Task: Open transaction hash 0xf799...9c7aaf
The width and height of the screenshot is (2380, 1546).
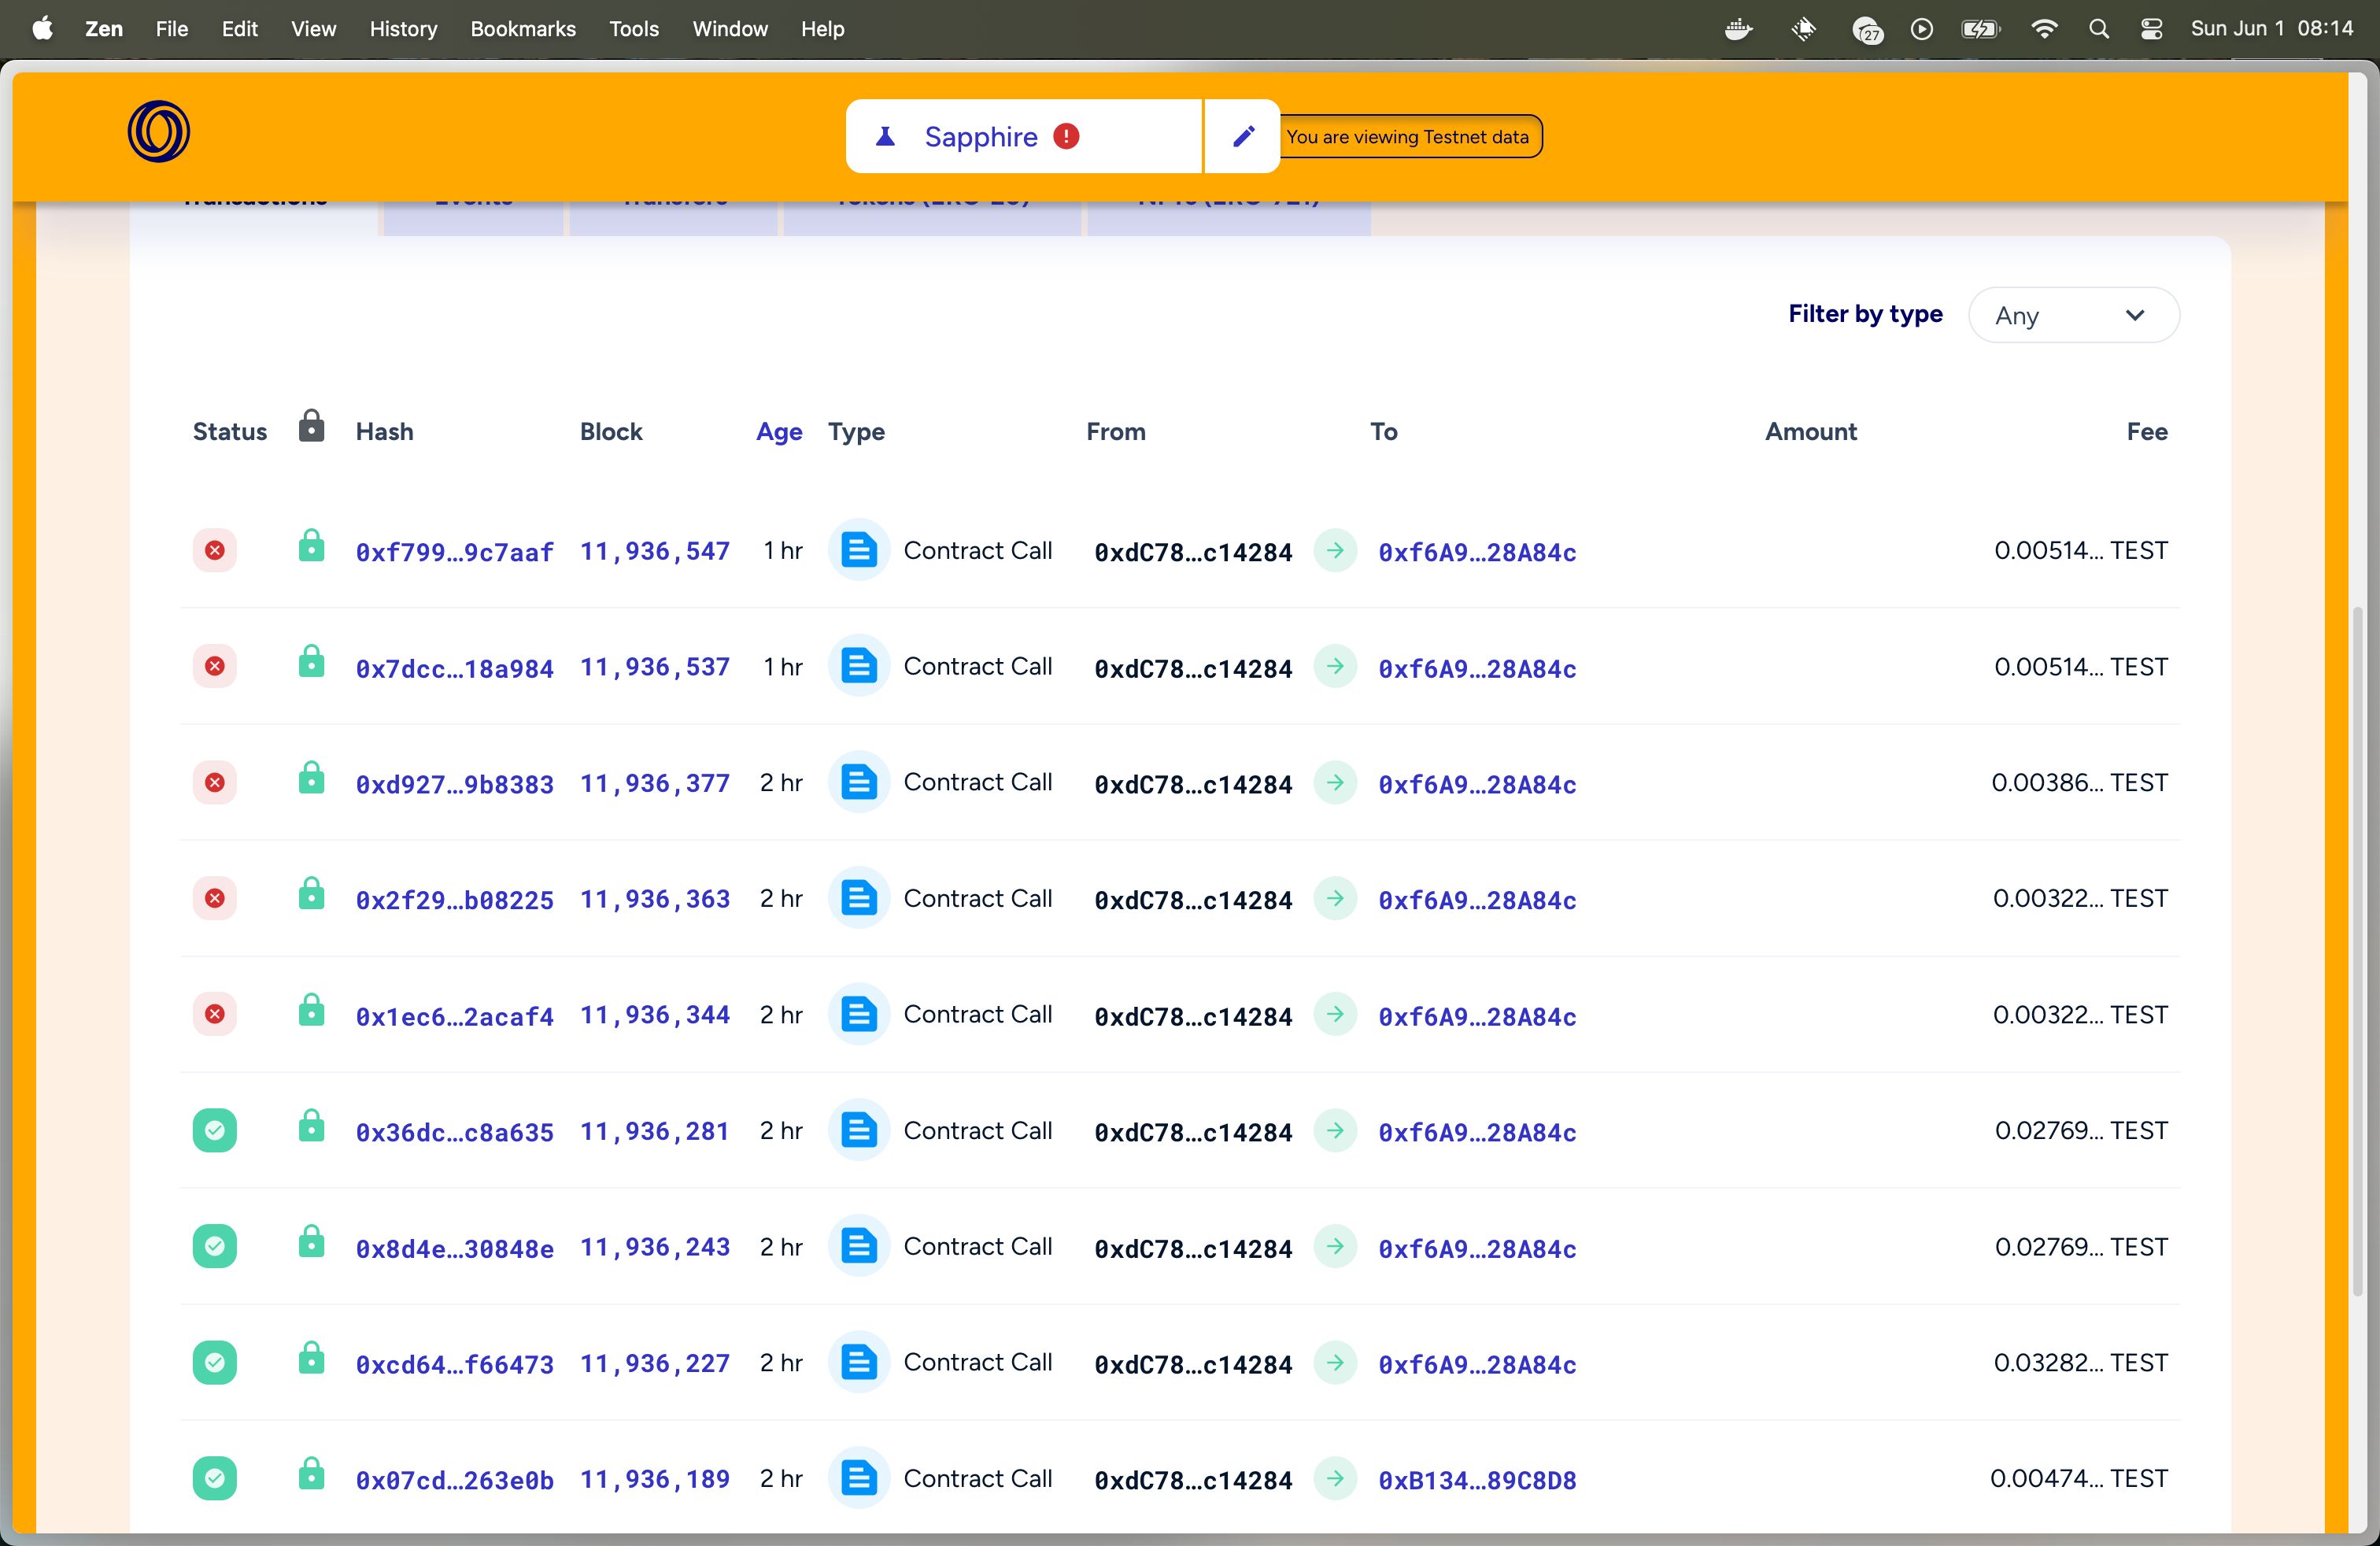Action: pyautogui.click(x=454, y=552)
